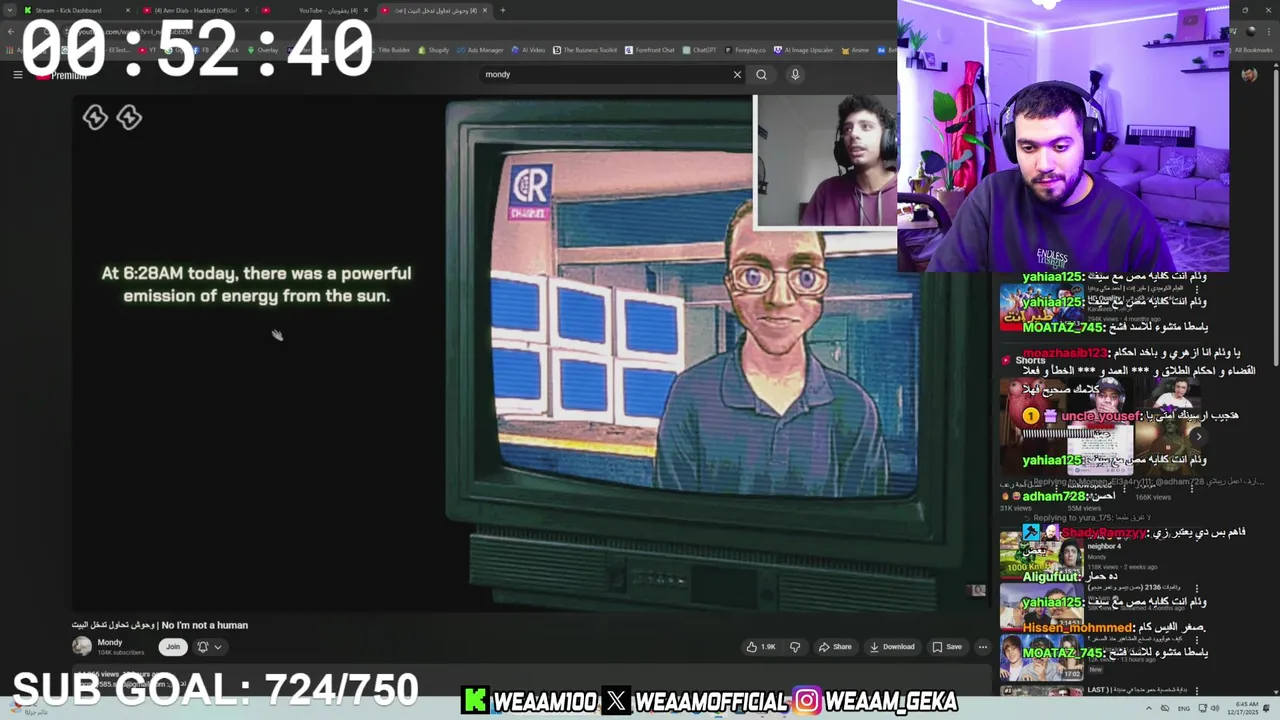Image resolution: width=1280 pixels, height=720 pixels.
Task: Open the Shopify bookmark
Action: click(x=434, y=50)
